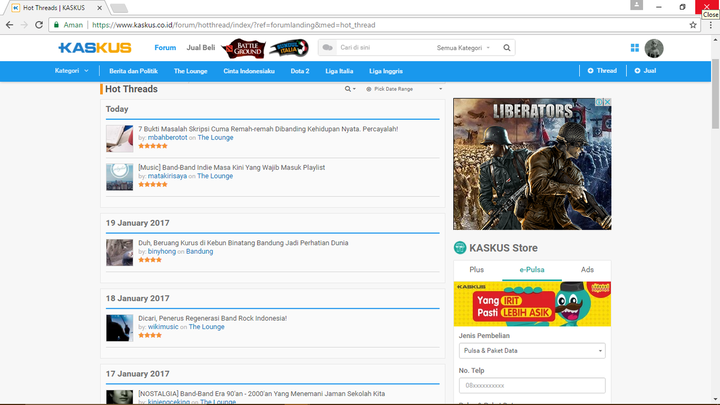This screenshot has width=720, height=405.
Task: Open the grid apps menu icon
Action: (x=635, y=48)
